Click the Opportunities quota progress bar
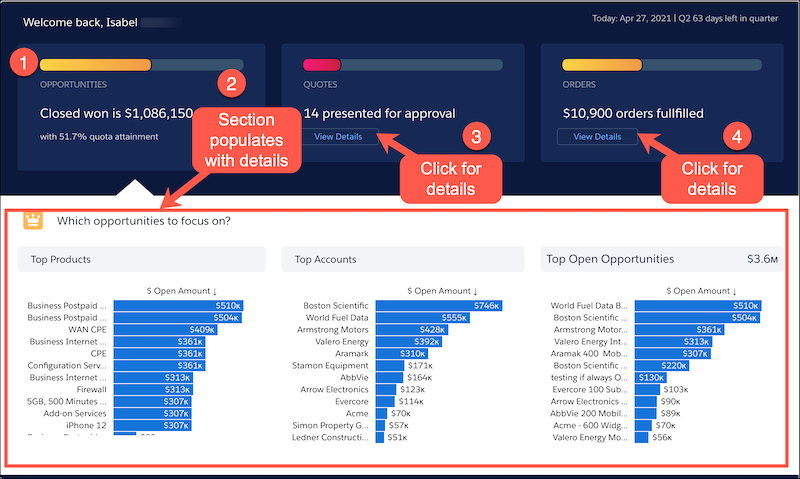 pyautogui.click(x=142, y=65)
